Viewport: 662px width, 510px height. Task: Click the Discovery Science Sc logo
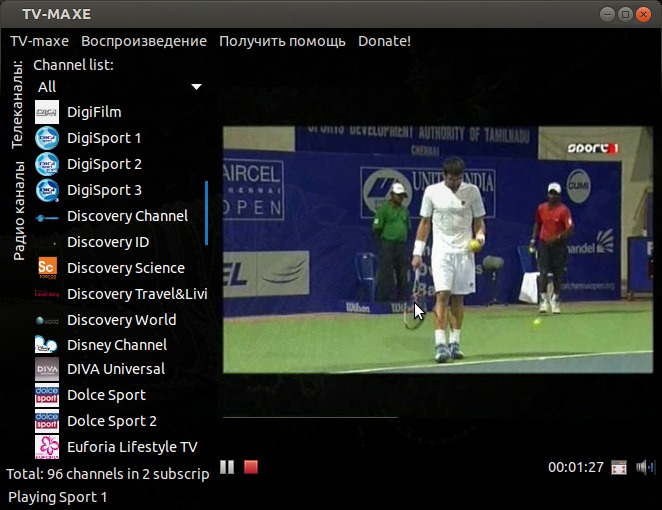point(47,268)
